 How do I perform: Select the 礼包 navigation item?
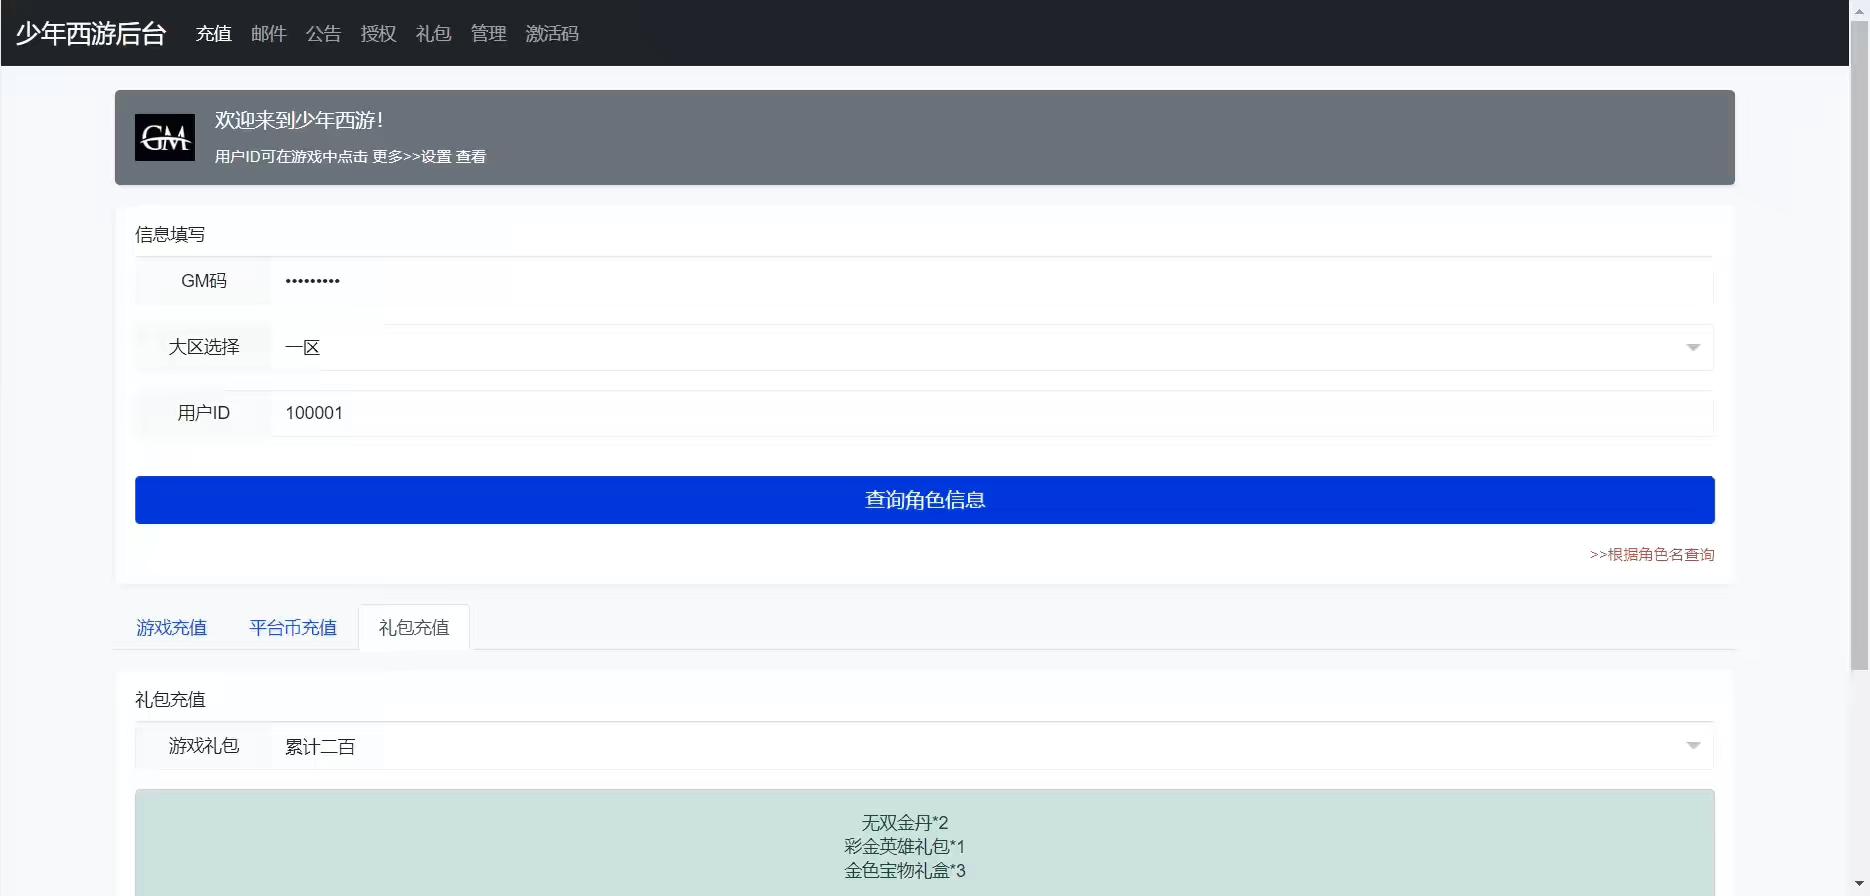pos(434,34)
